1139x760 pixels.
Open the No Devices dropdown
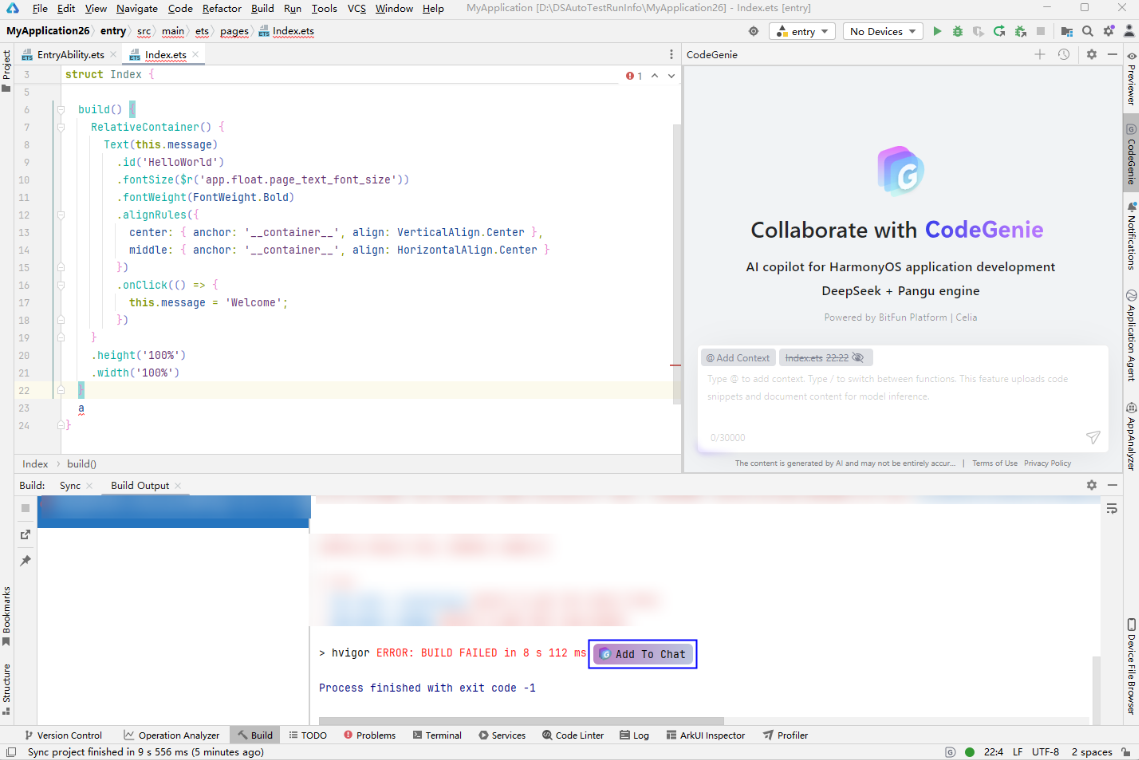pos(883,31)
